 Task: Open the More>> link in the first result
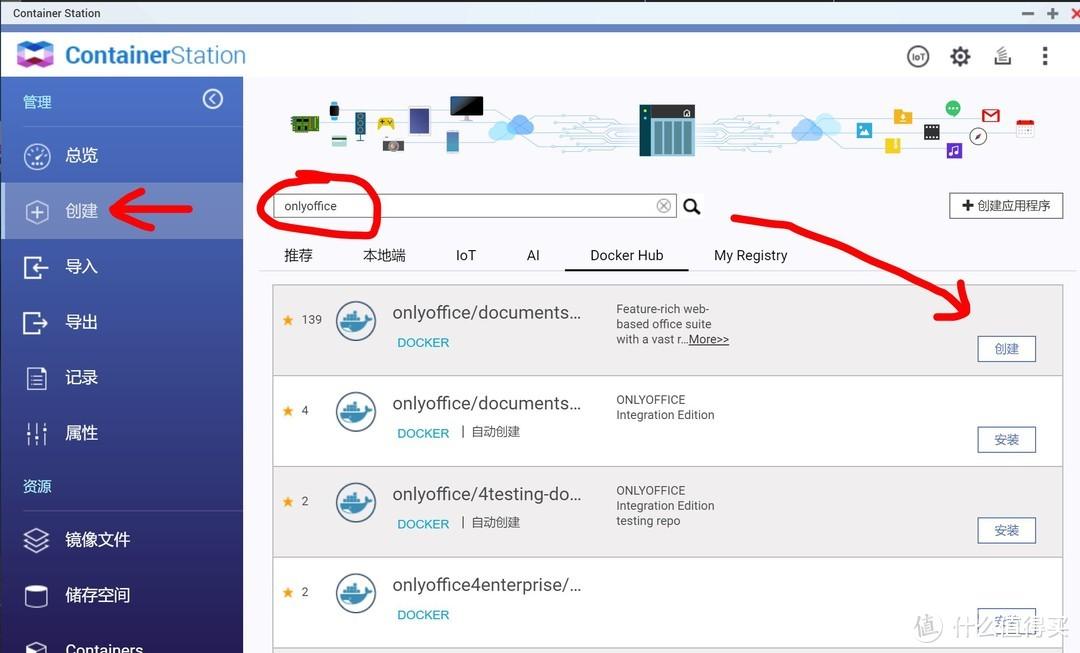709,340
